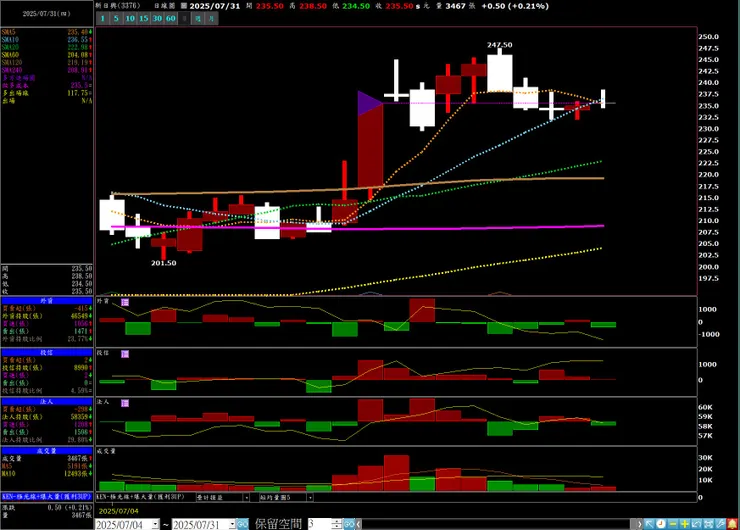740x530 pixels.
Task: Click the minus zoom-out icon
Action: tap(673, 524)
